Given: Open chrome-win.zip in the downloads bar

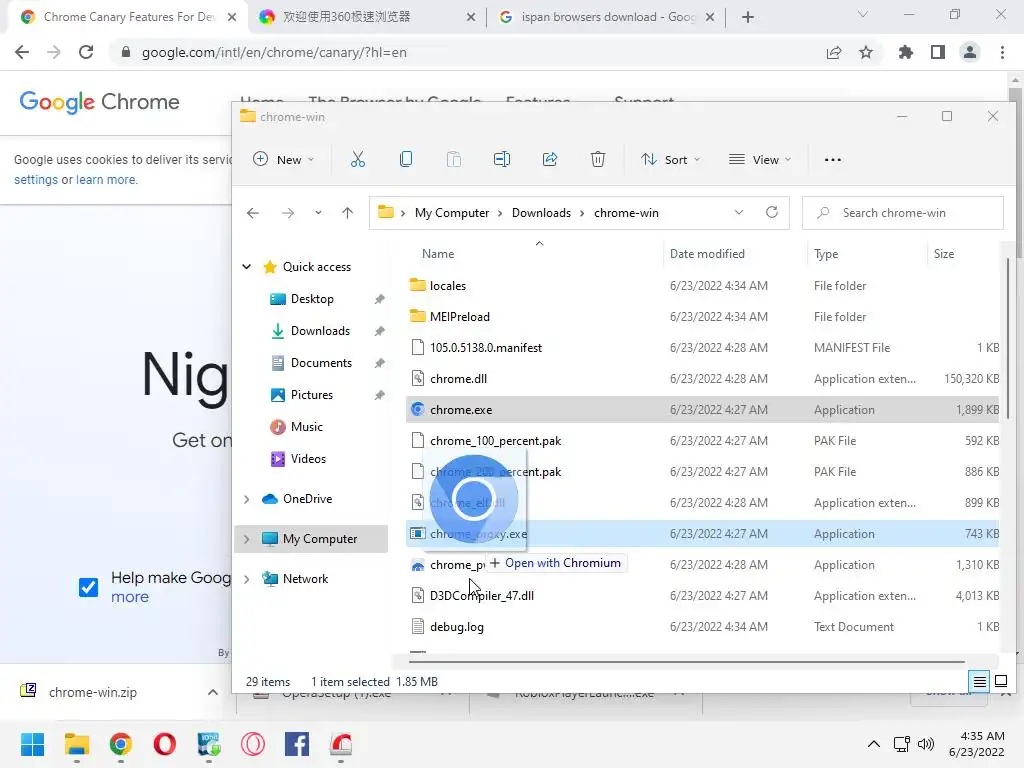Looking at the screenshot, I should point(93,692).
